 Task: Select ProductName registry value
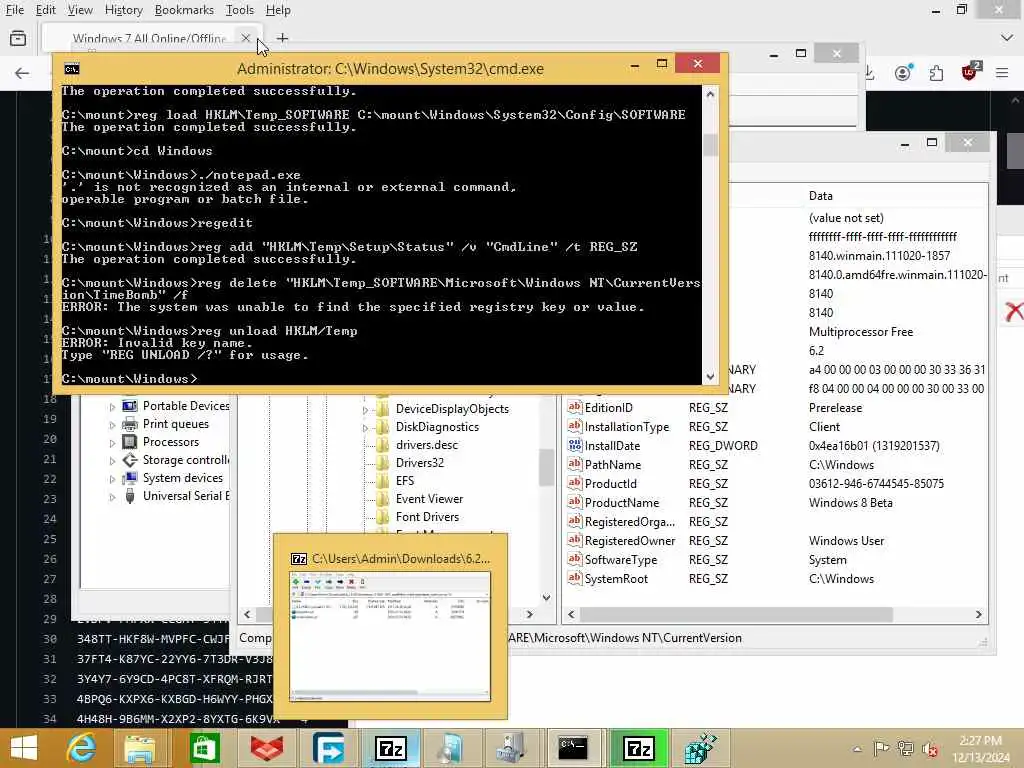tap(622, 503)
